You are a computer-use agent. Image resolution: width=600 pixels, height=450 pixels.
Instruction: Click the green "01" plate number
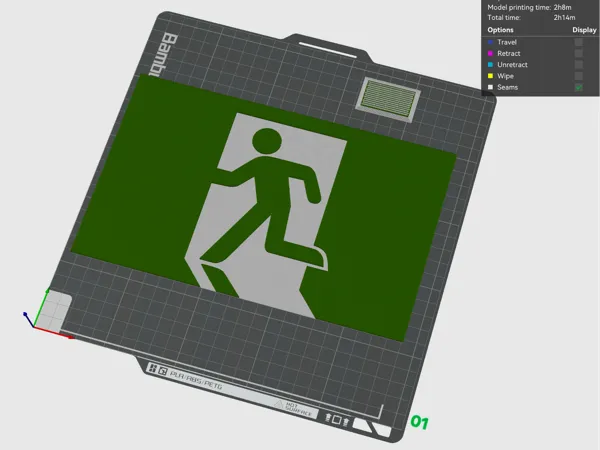tap(419, 422)
